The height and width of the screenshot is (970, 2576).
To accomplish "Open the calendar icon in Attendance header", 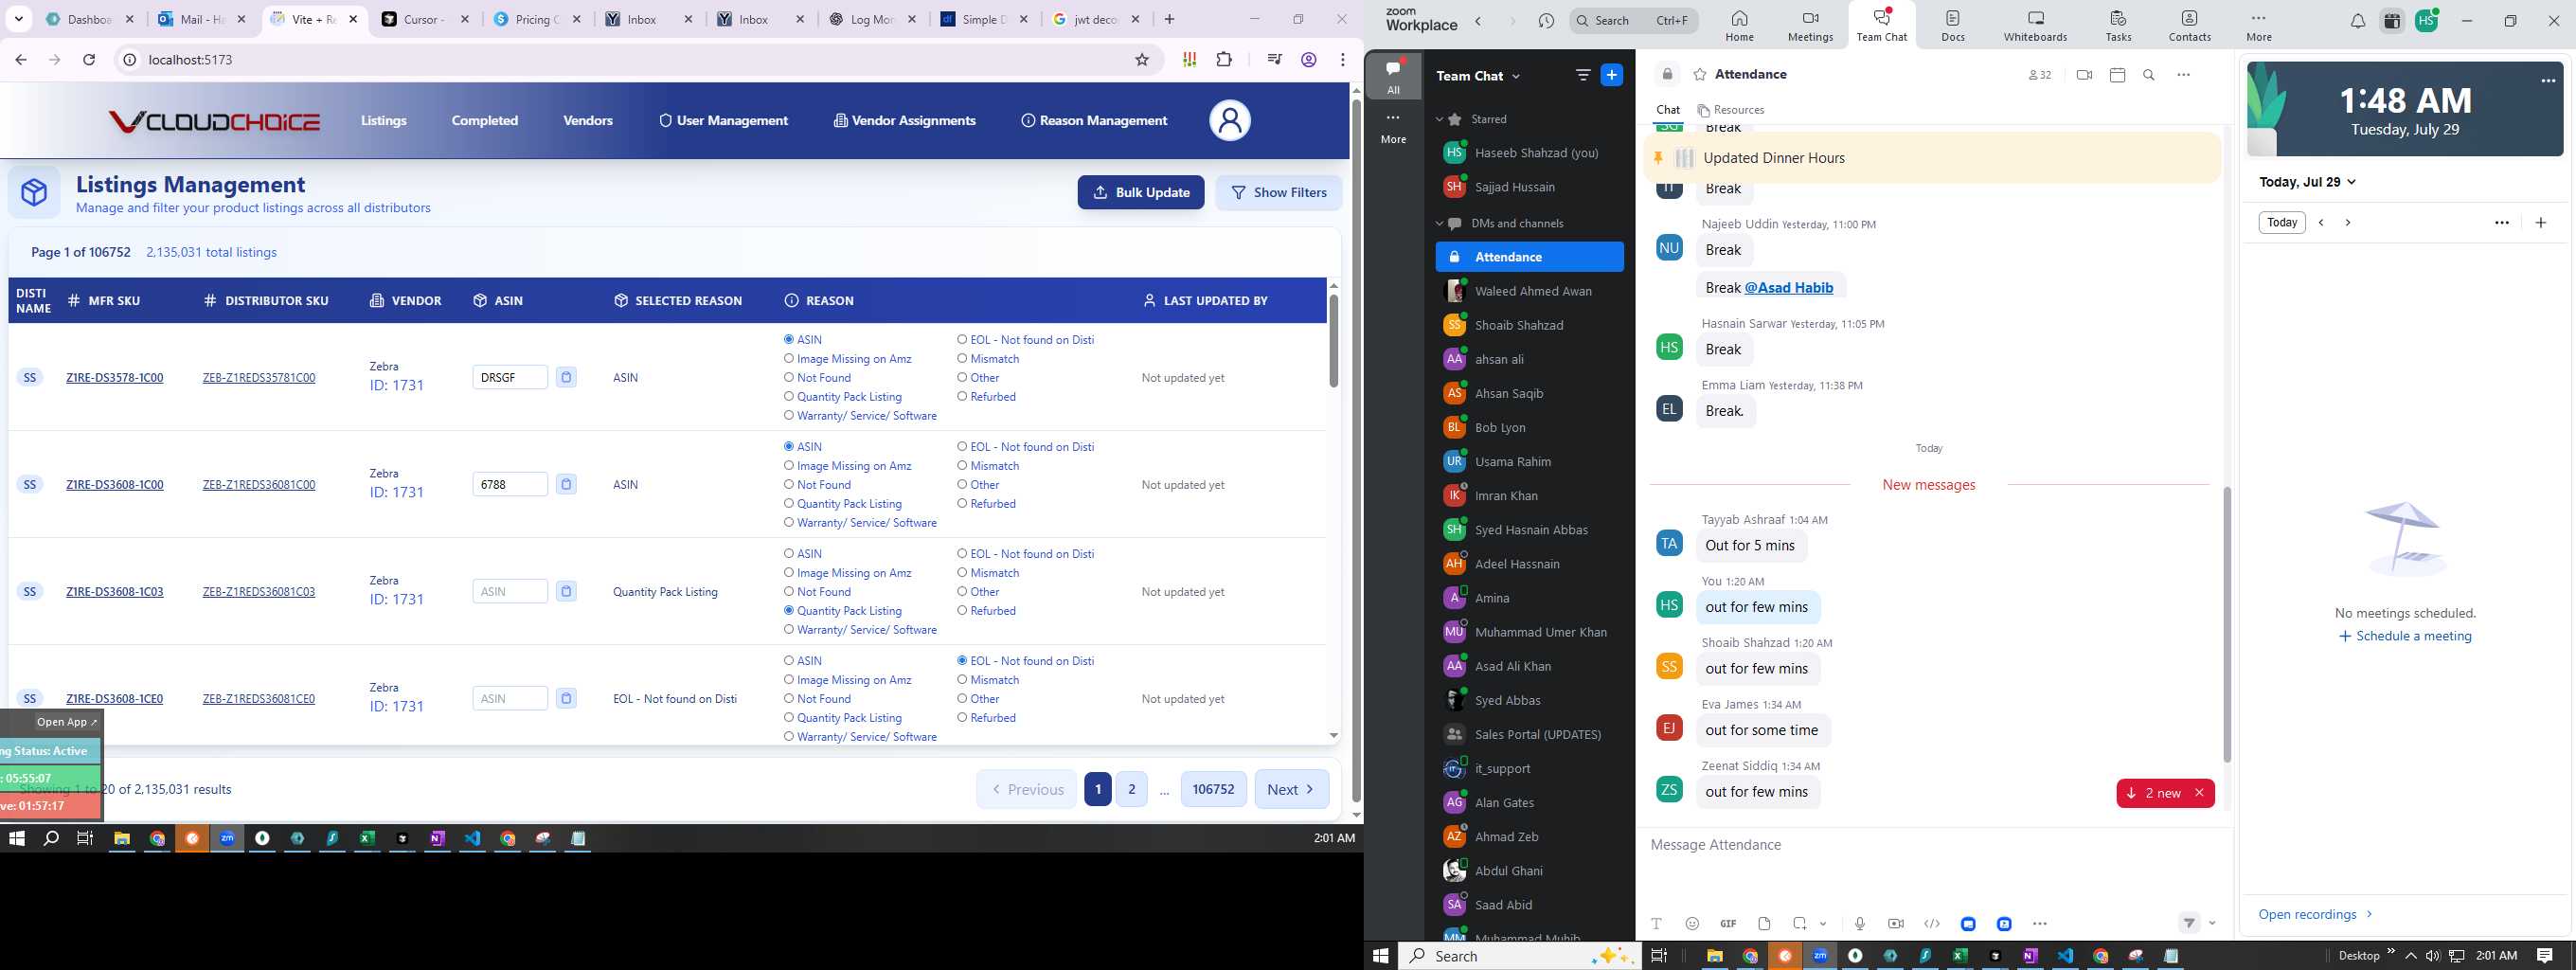I will click(2117, 75).
